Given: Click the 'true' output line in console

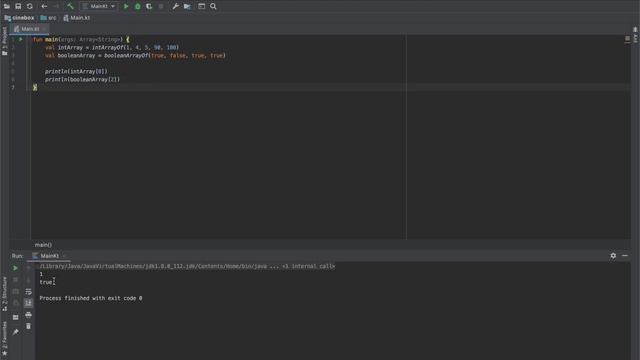Looking at the screenshot, I should point(46,282).
